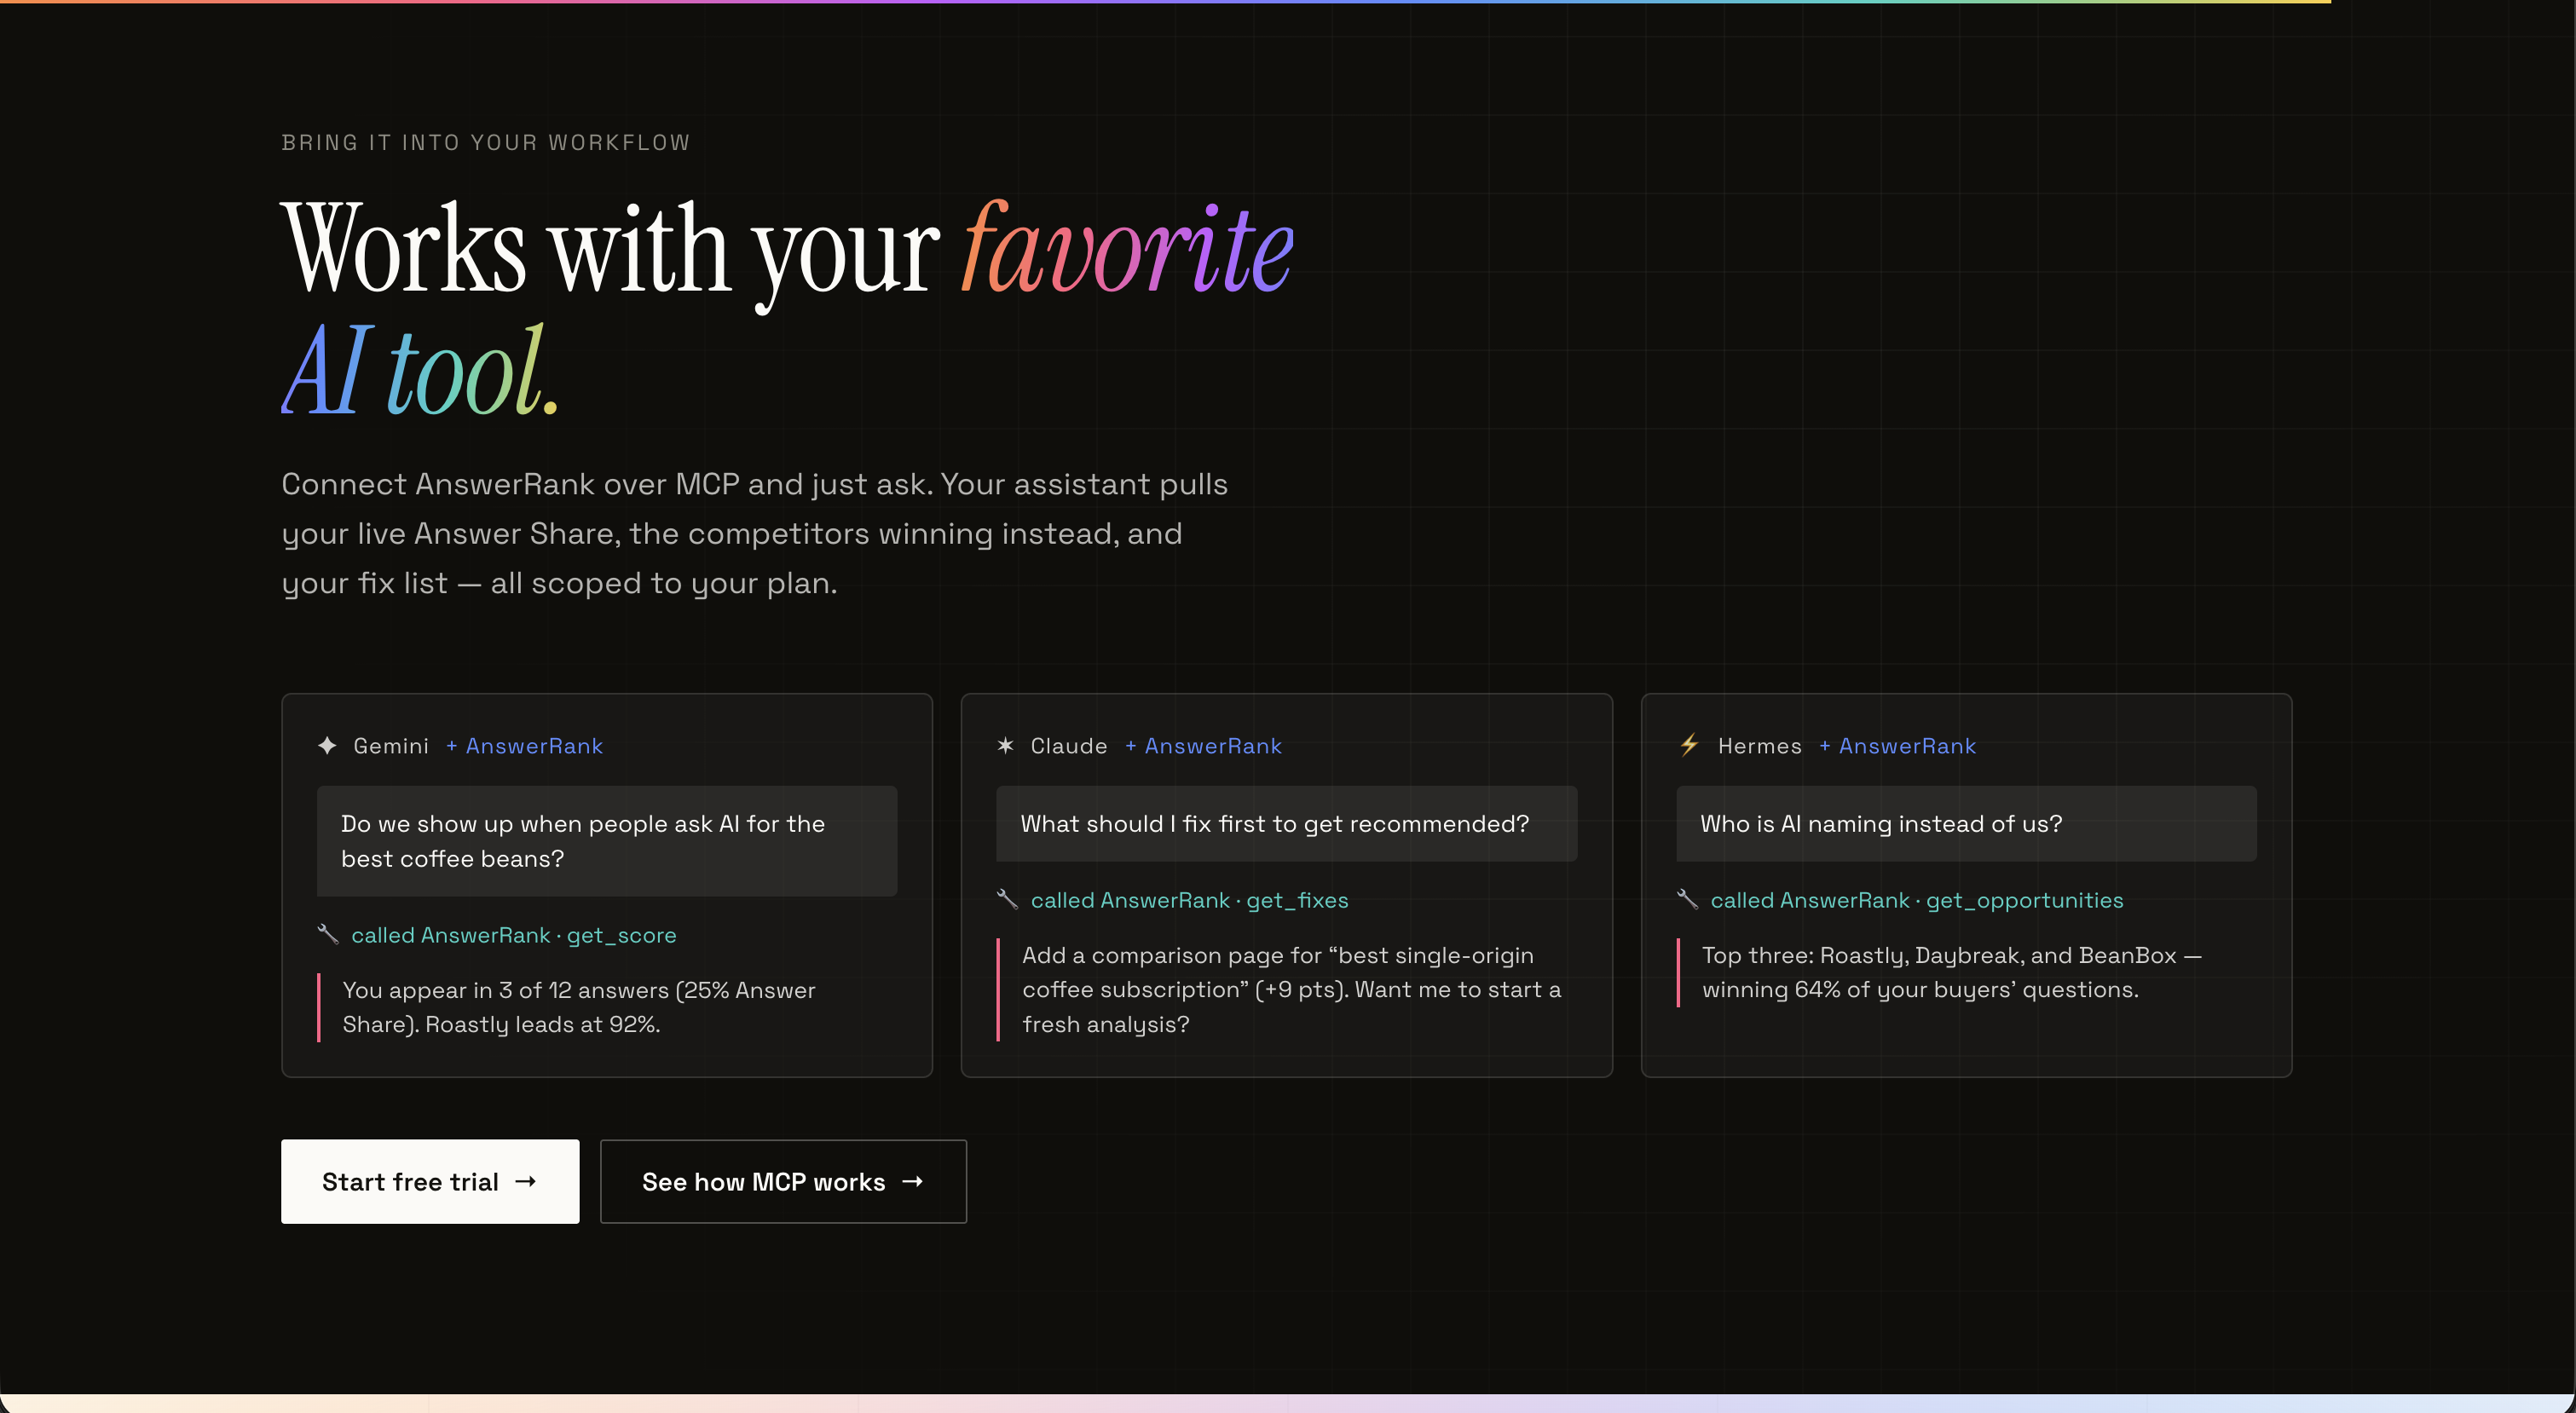This screenshot has width=2576, height=1413.
Task: Click the 'Add a comparison page' response text
Action: (1291, 989)
